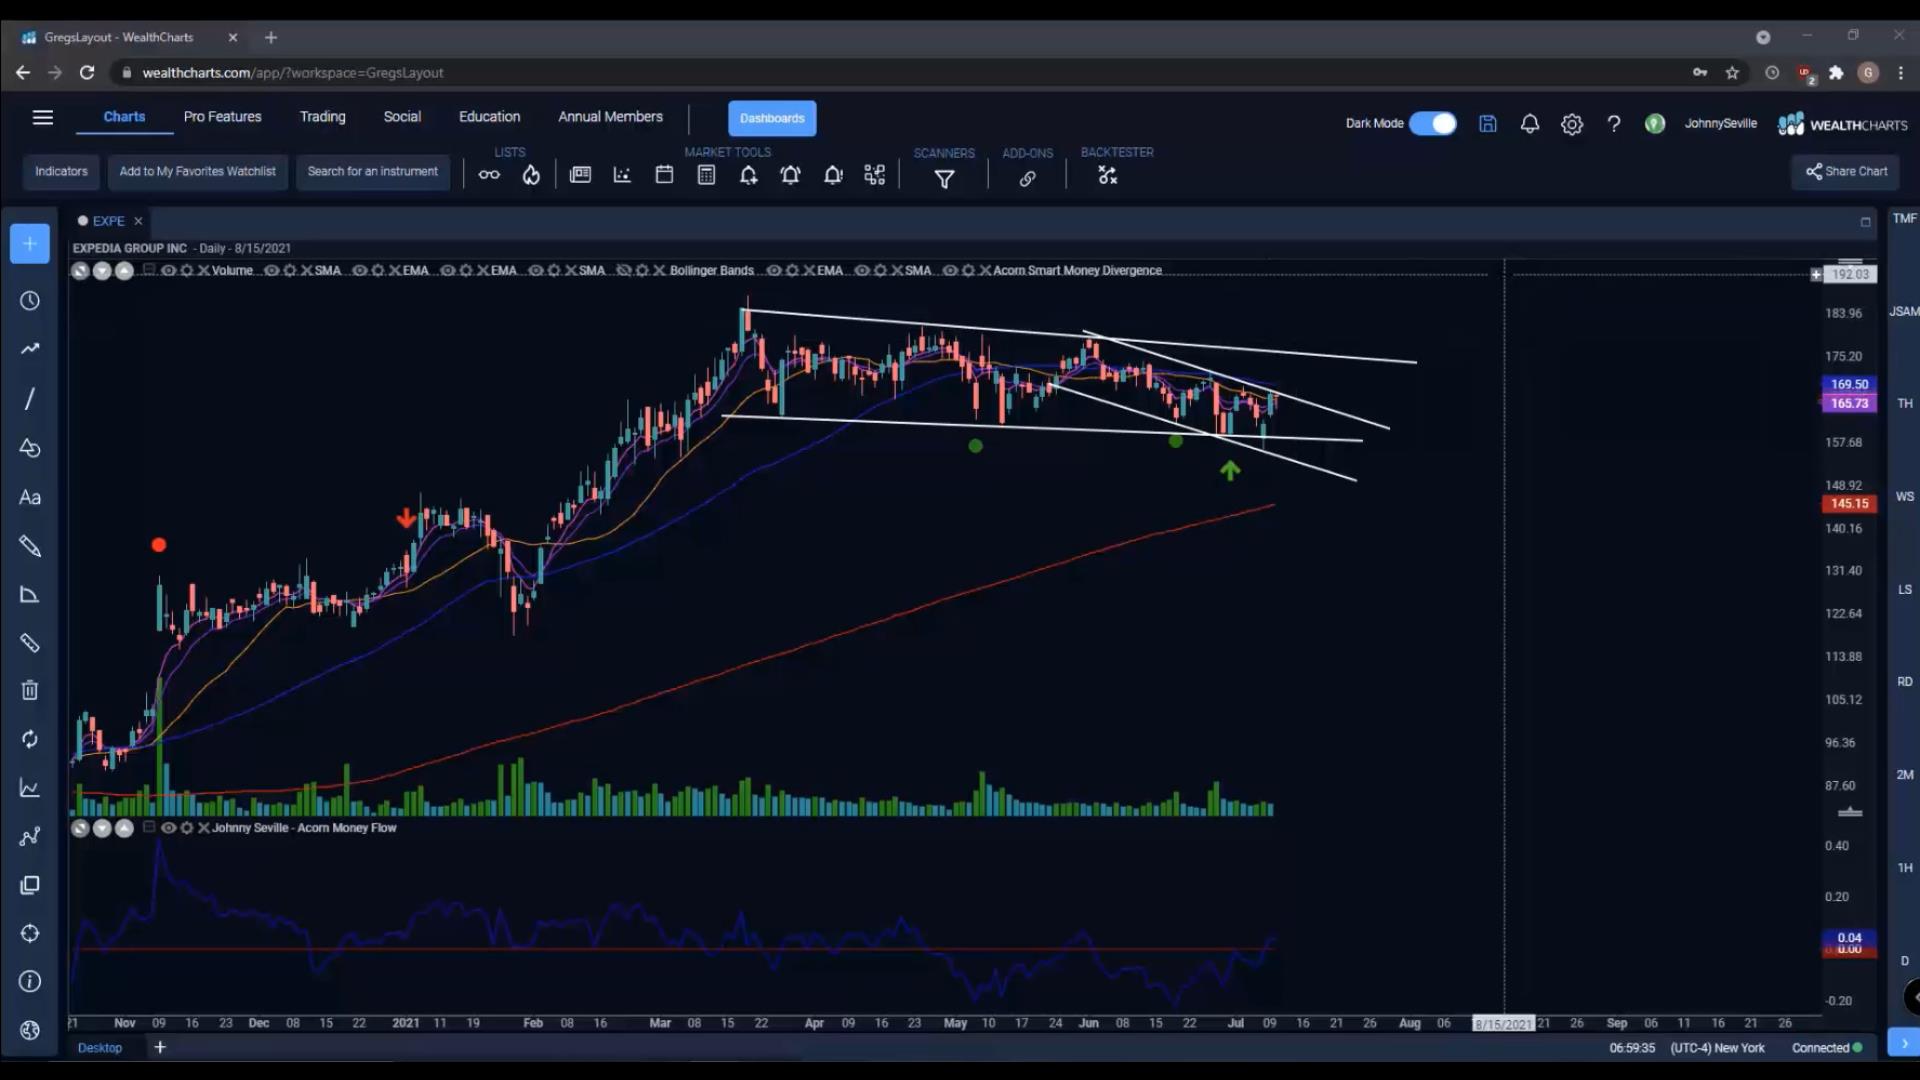Screen dimensions: 1920x1080
Task: Open the Trading menu
Action: (x=322, y=117)
